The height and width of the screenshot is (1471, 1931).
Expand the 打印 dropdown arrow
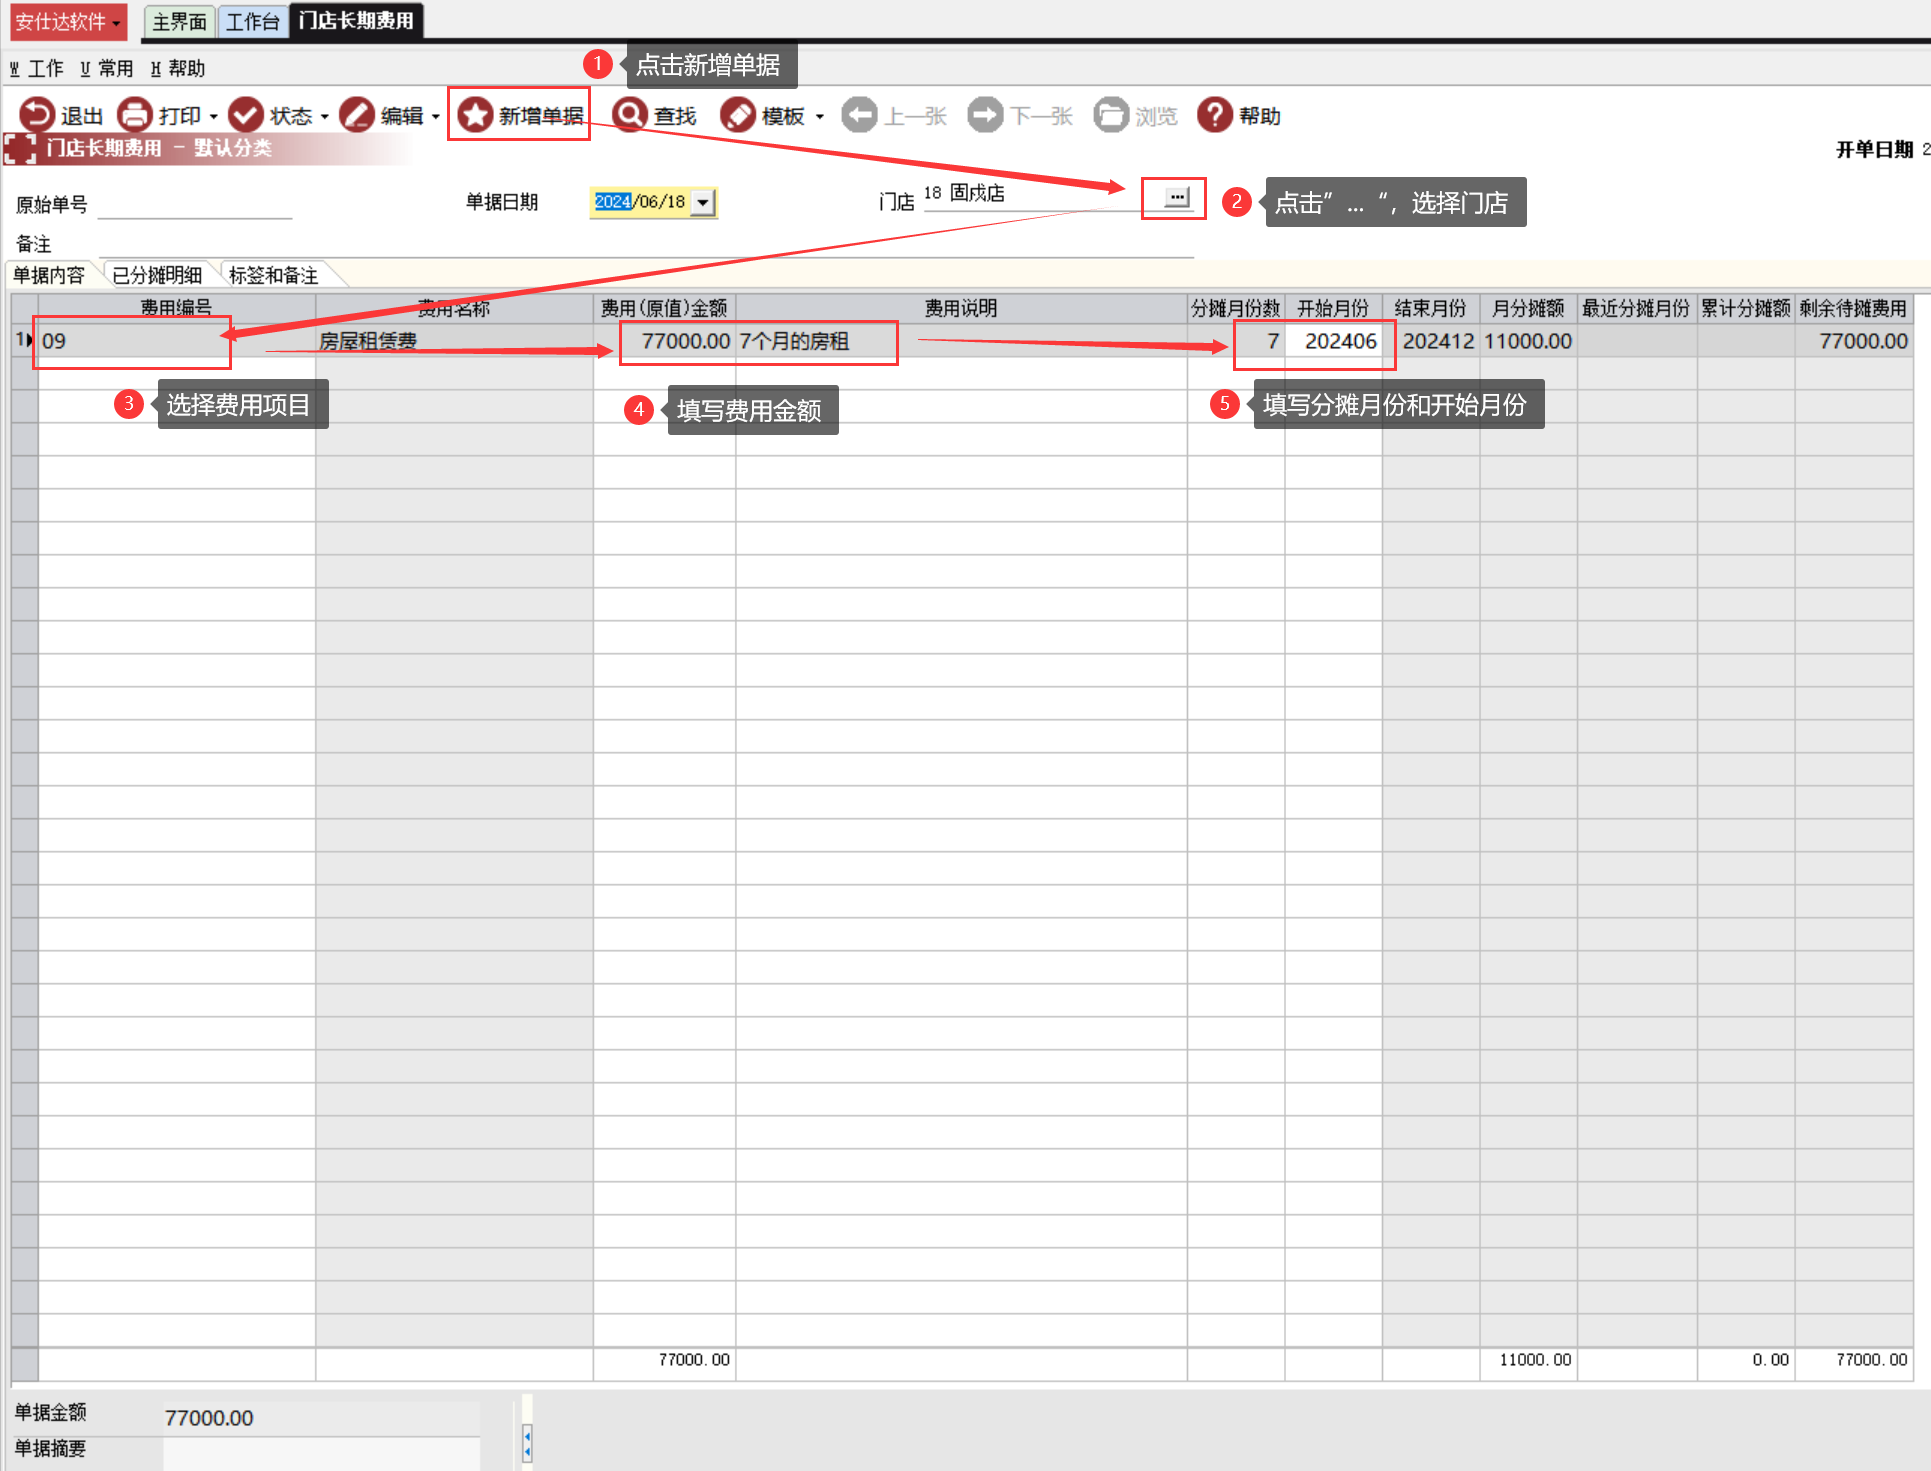[214, 116]
